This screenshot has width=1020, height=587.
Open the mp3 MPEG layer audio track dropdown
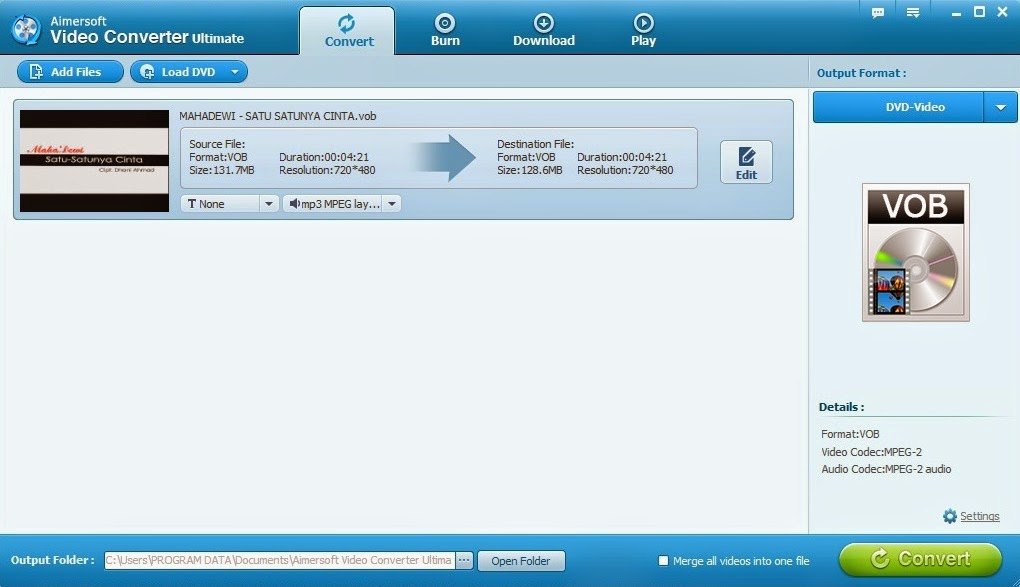342,204
